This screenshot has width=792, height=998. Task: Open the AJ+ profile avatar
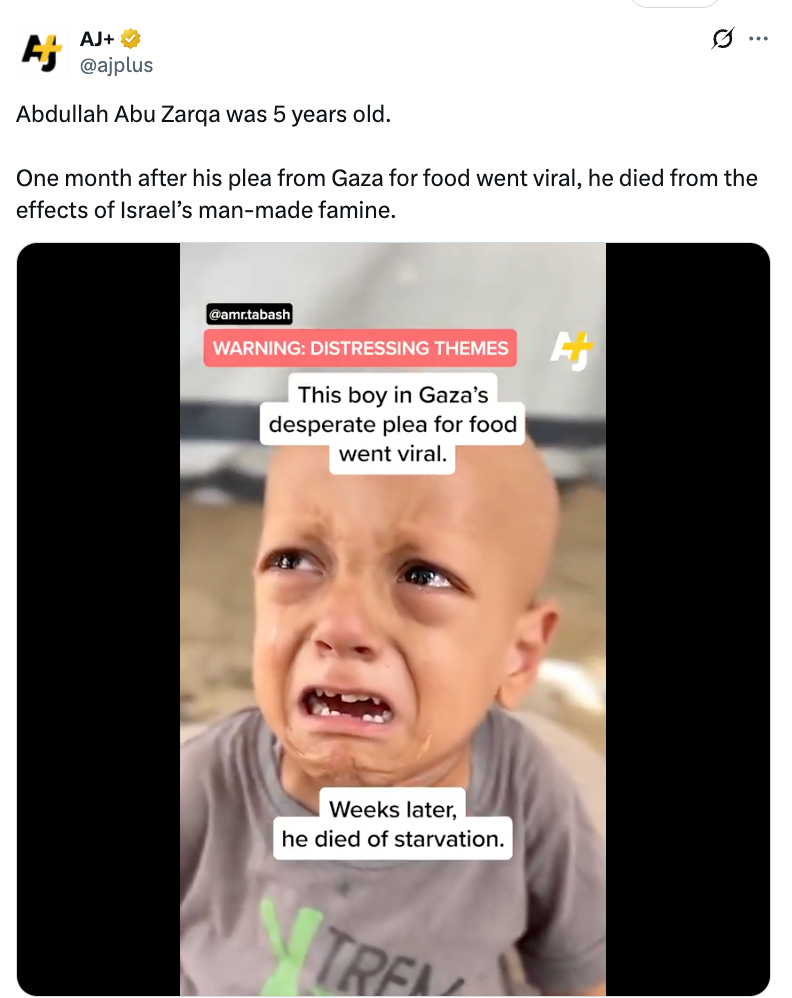[x=42, y=52]
